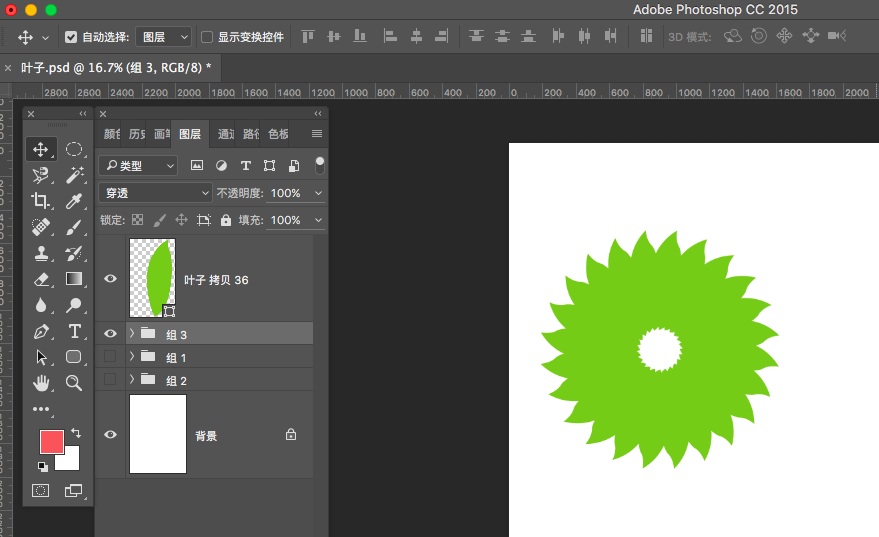Image resolution: width=879 pixels, height=537 pixels.
Task: Open the auto-select 图层 dropdown
Action: (x=163, y=37)
